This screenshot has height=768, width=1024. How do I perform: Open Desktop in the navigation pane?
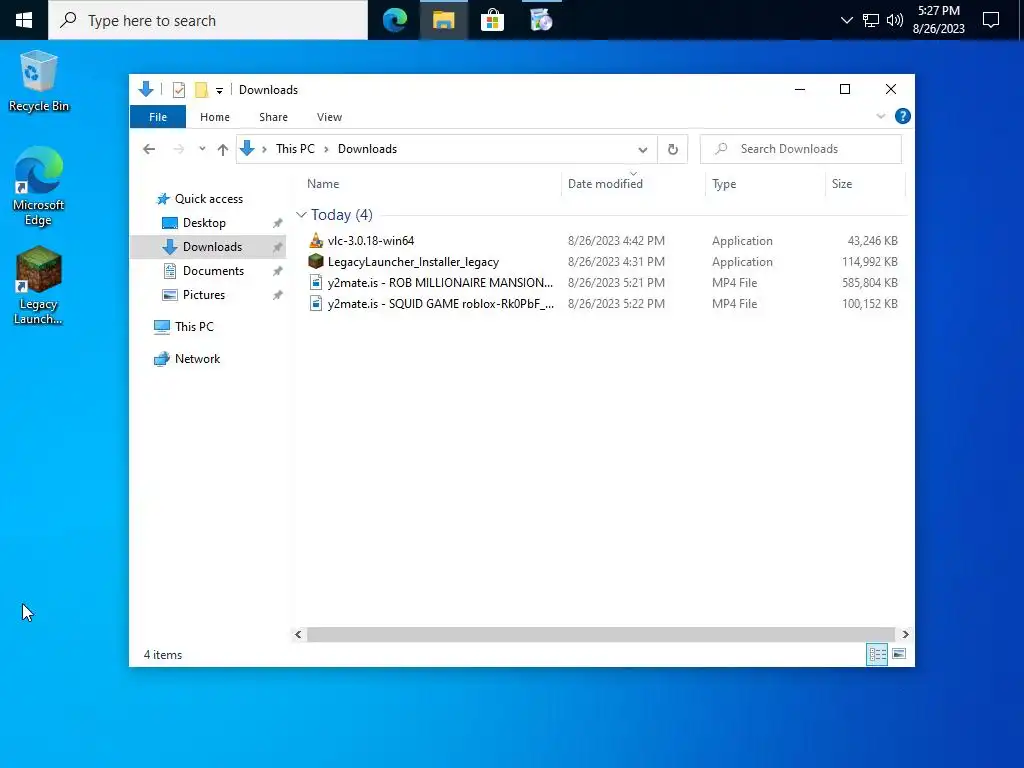(204, 223)
